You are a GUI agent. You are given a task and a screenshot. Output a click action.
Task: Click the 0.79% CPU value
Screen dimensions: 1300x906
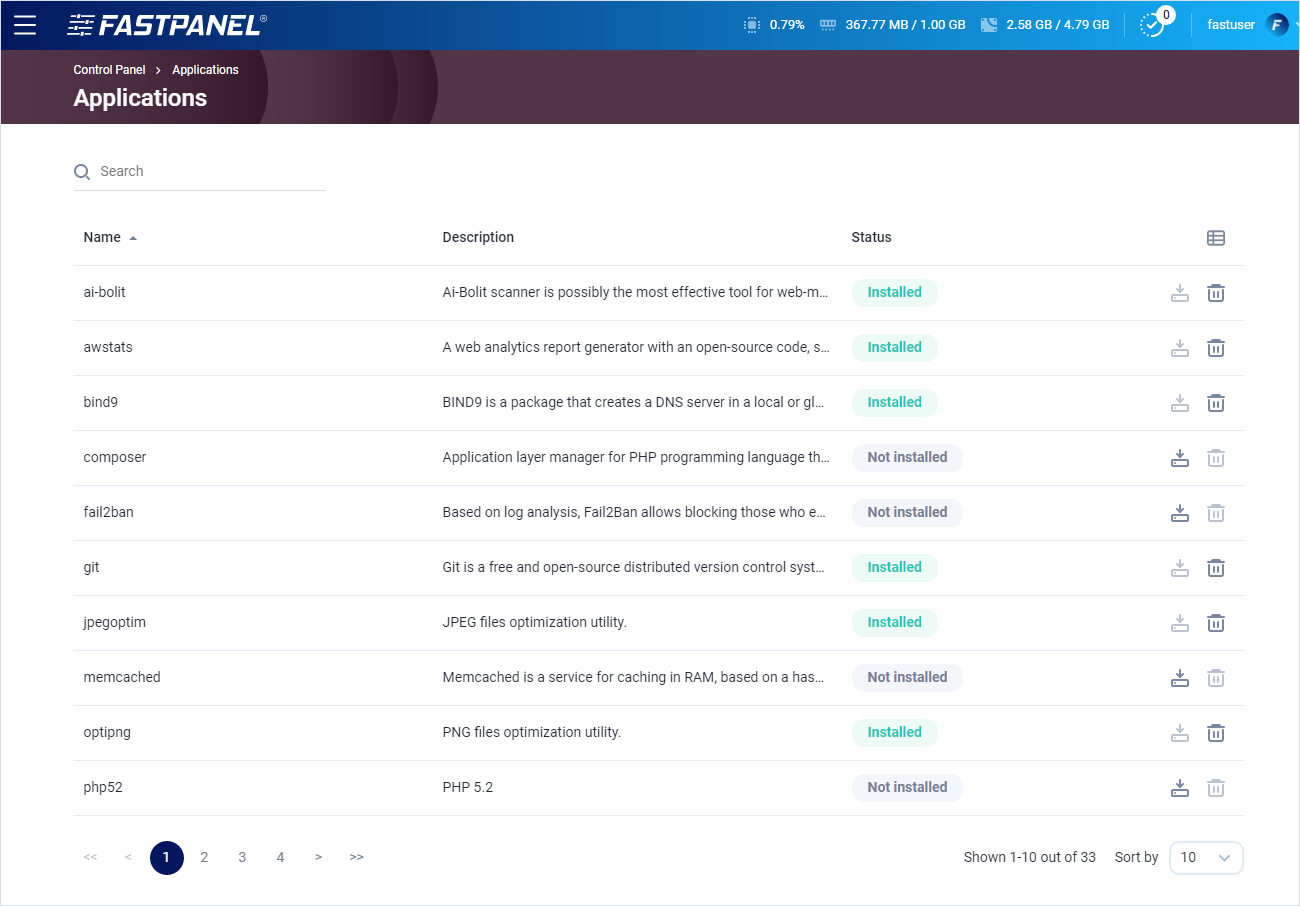tap(787, 25)
